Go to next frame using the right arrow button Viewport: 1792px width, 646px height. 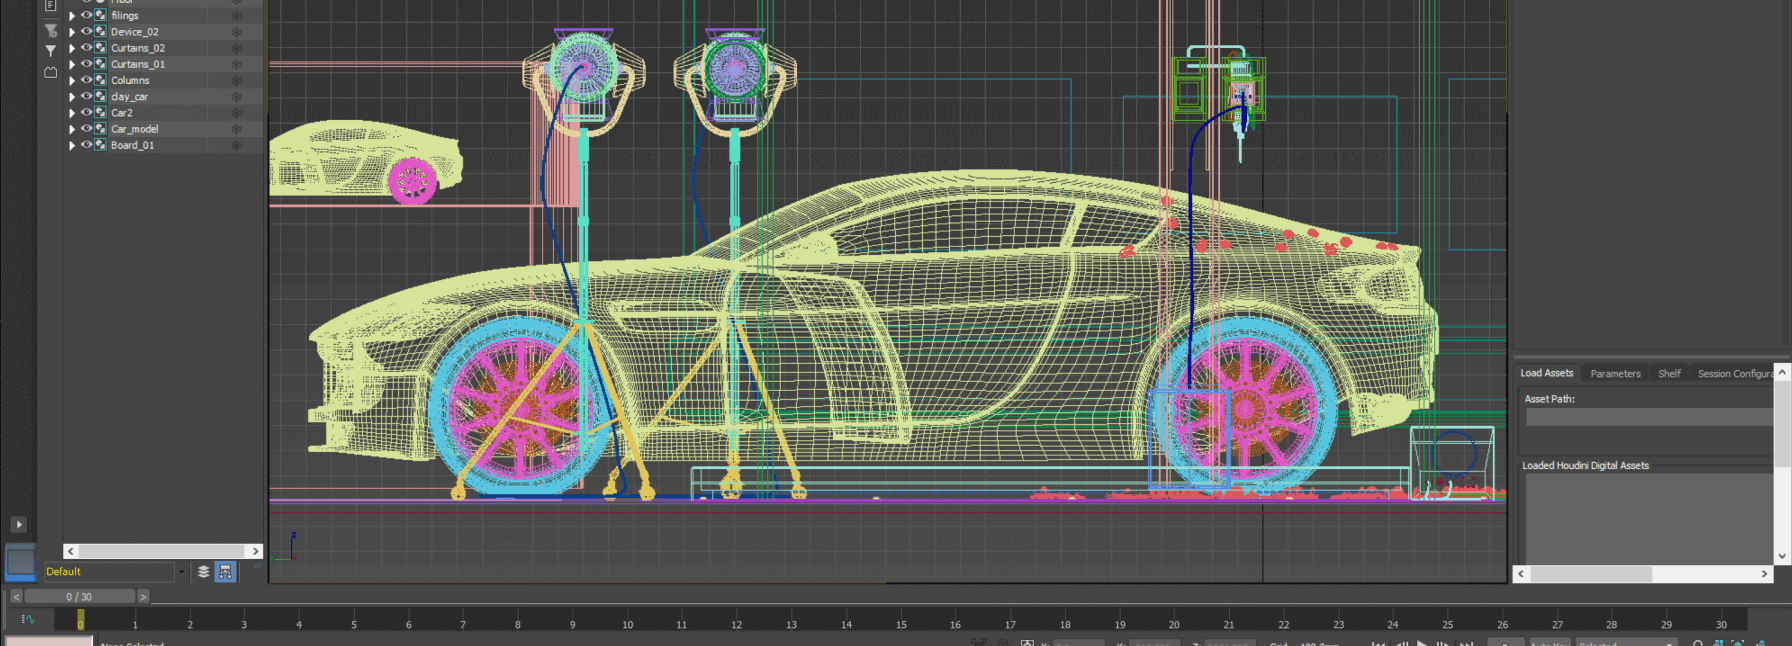tap(143, 597)
